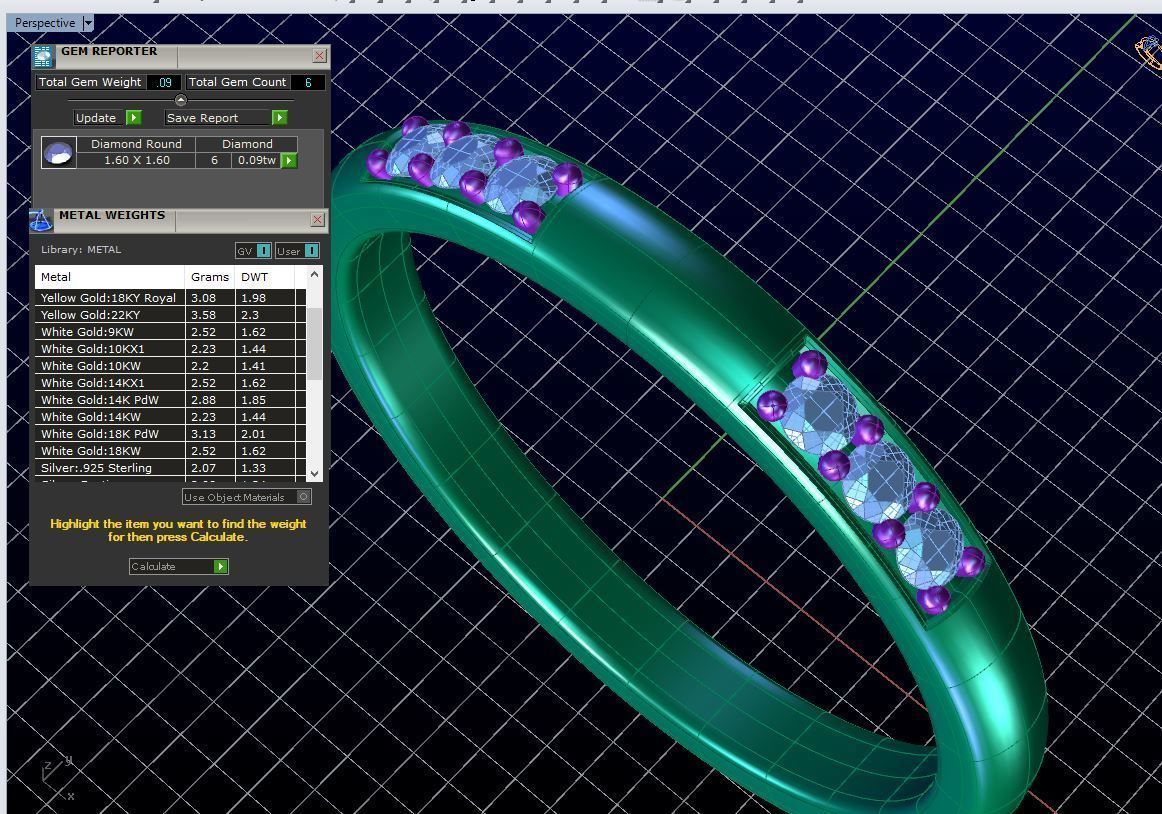Click the Total Gem Count value field

tap(308, 82)
